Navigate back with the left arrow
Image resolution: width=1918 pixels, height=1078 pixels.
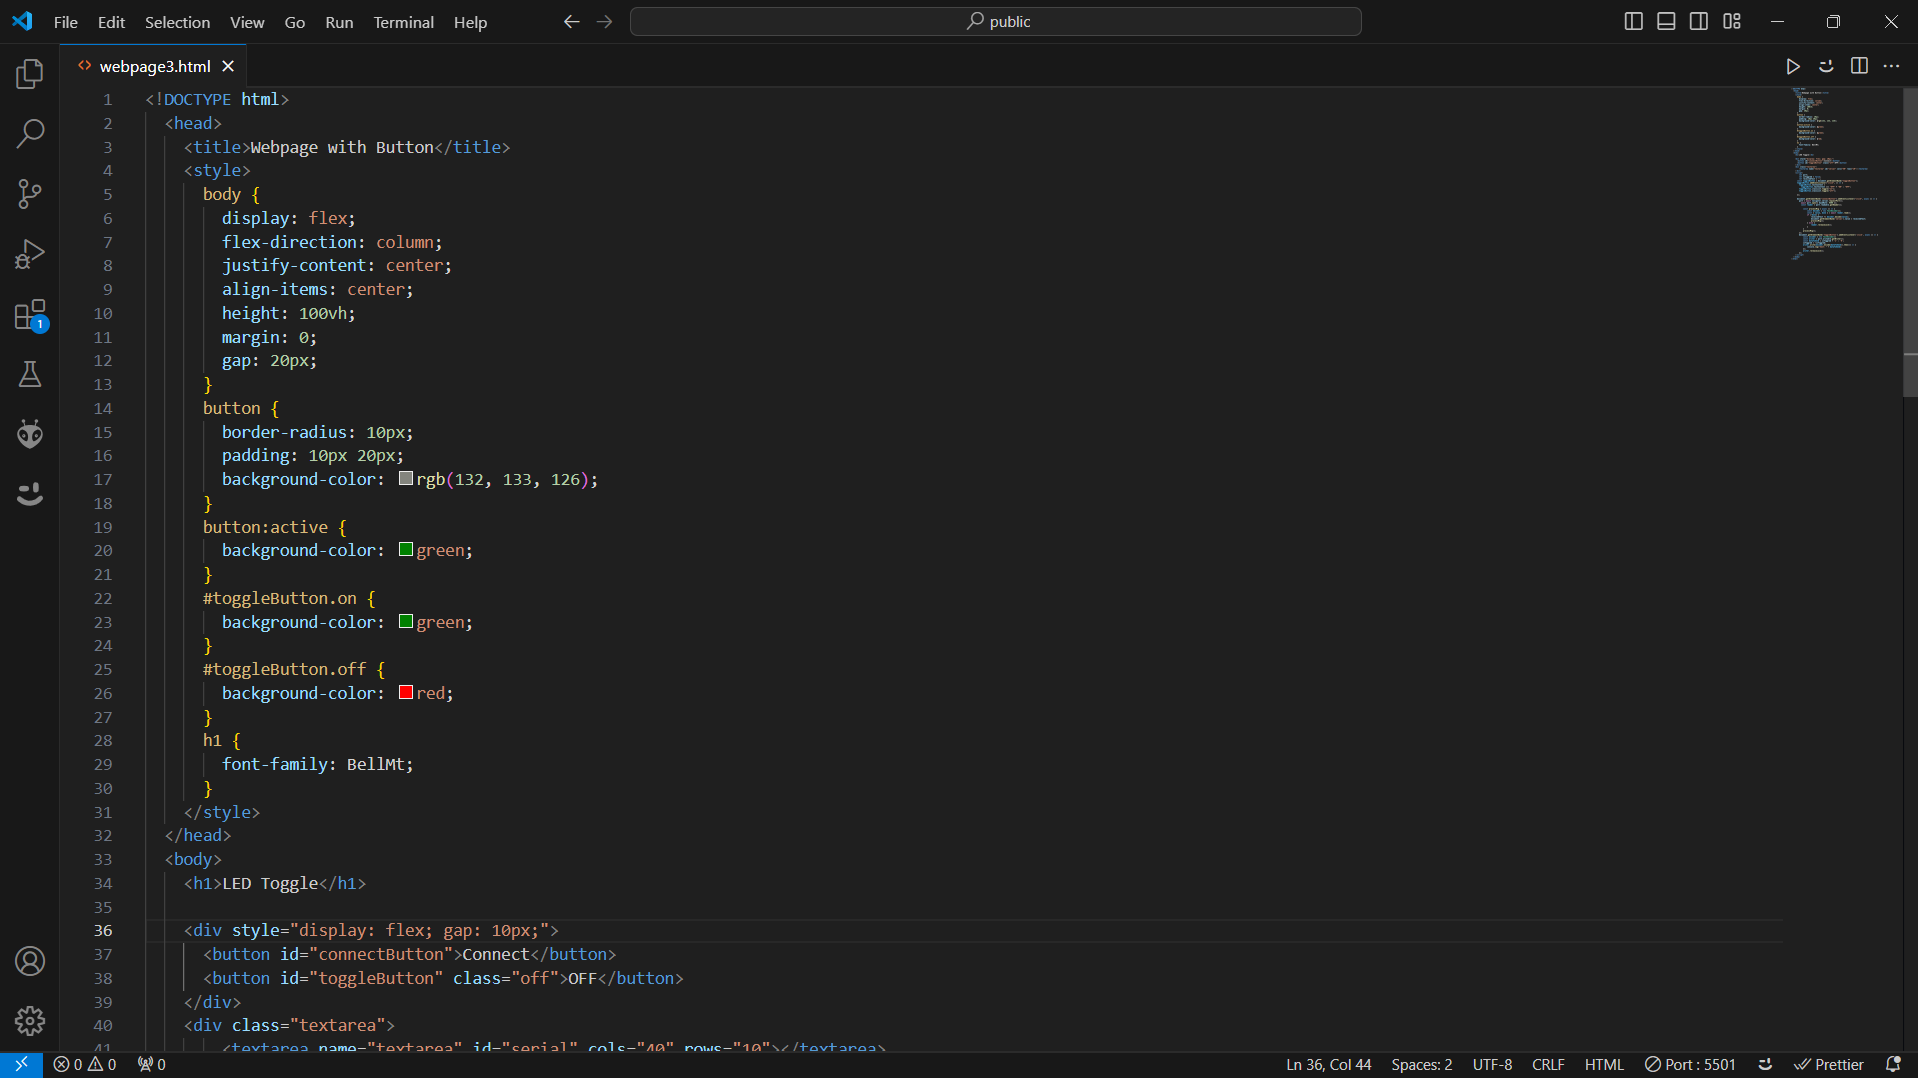click(x=571, y=21)
